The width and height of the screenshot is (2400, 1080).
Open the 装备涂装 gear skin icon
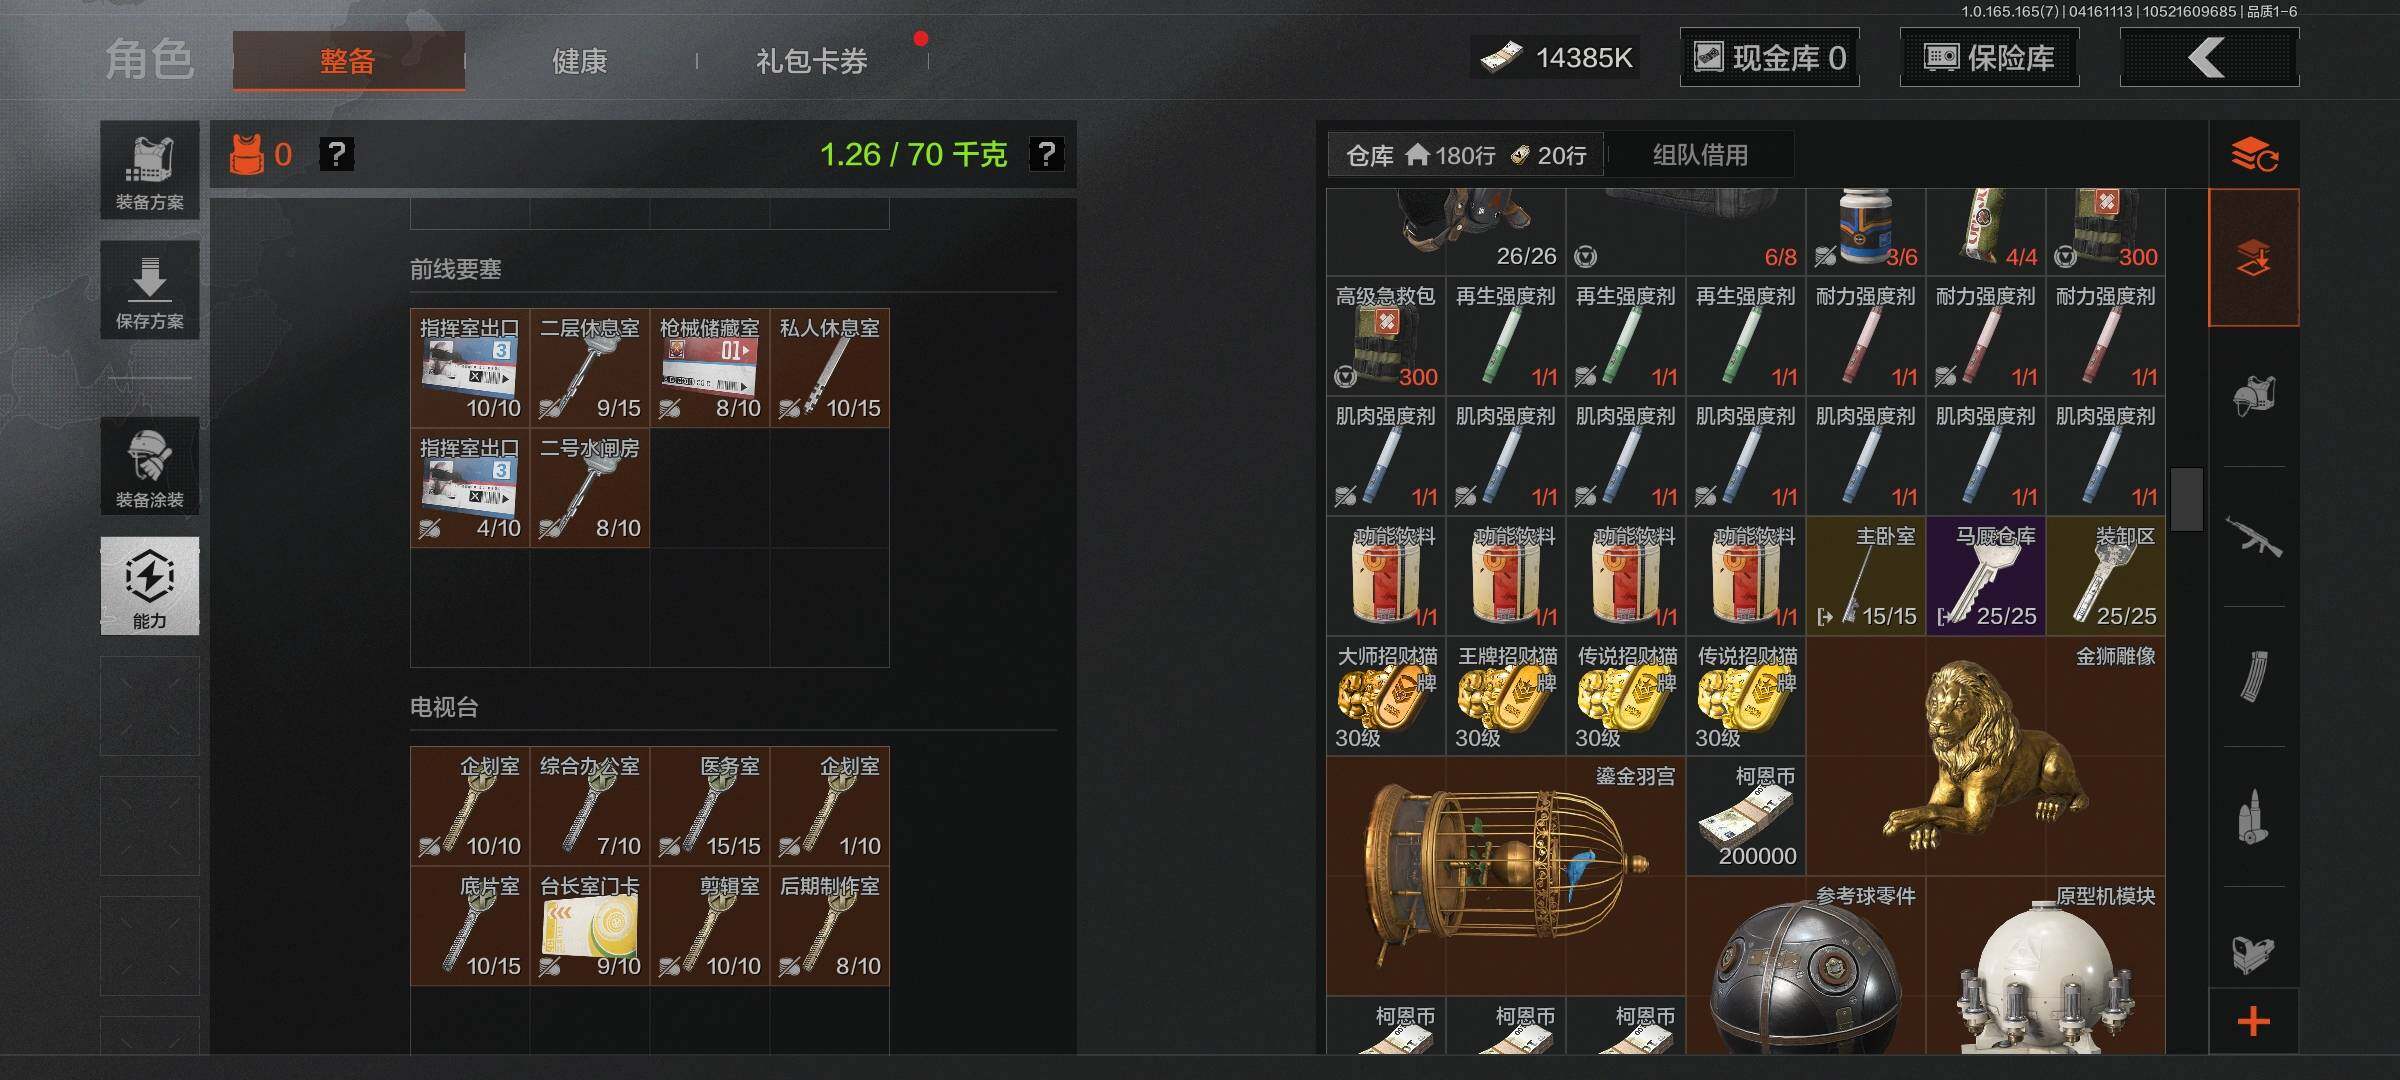pos(149,466)
